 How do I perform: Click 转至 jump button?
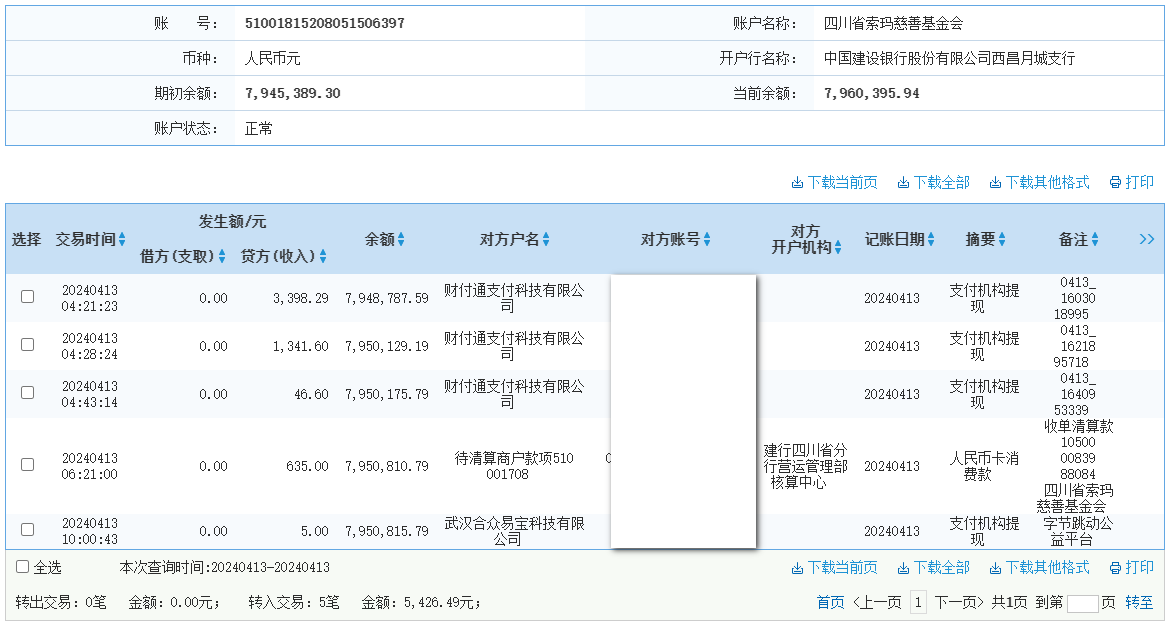click(x=1139, y=602)
